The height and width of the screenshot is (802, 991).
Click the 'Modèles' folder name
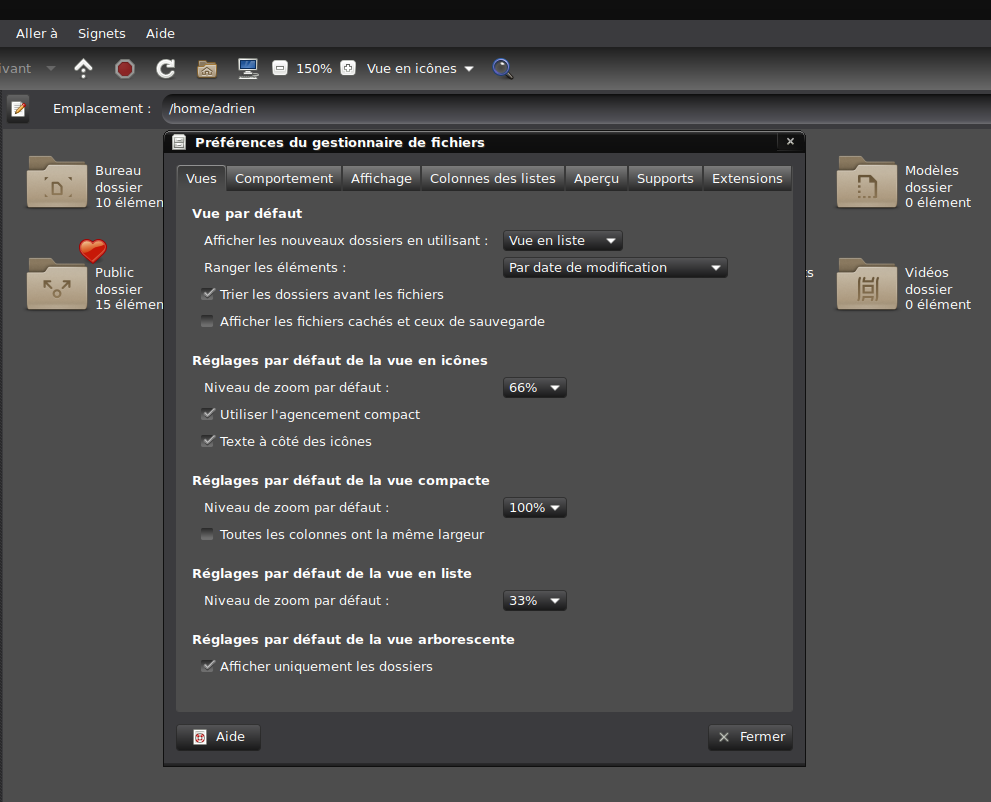(932, 171)
